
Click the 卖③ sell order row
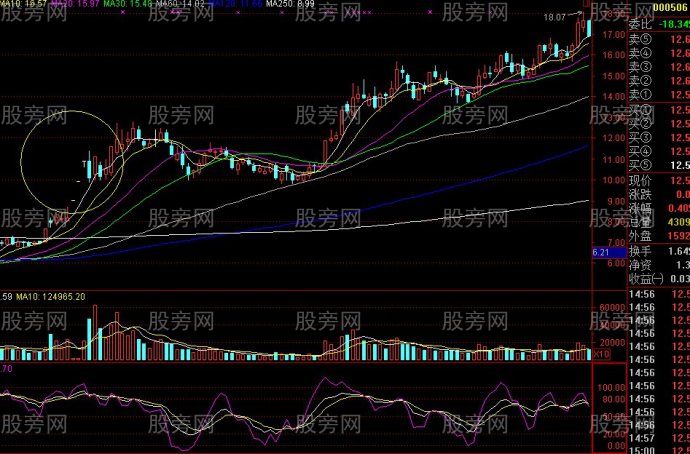(x=659, y=67)
